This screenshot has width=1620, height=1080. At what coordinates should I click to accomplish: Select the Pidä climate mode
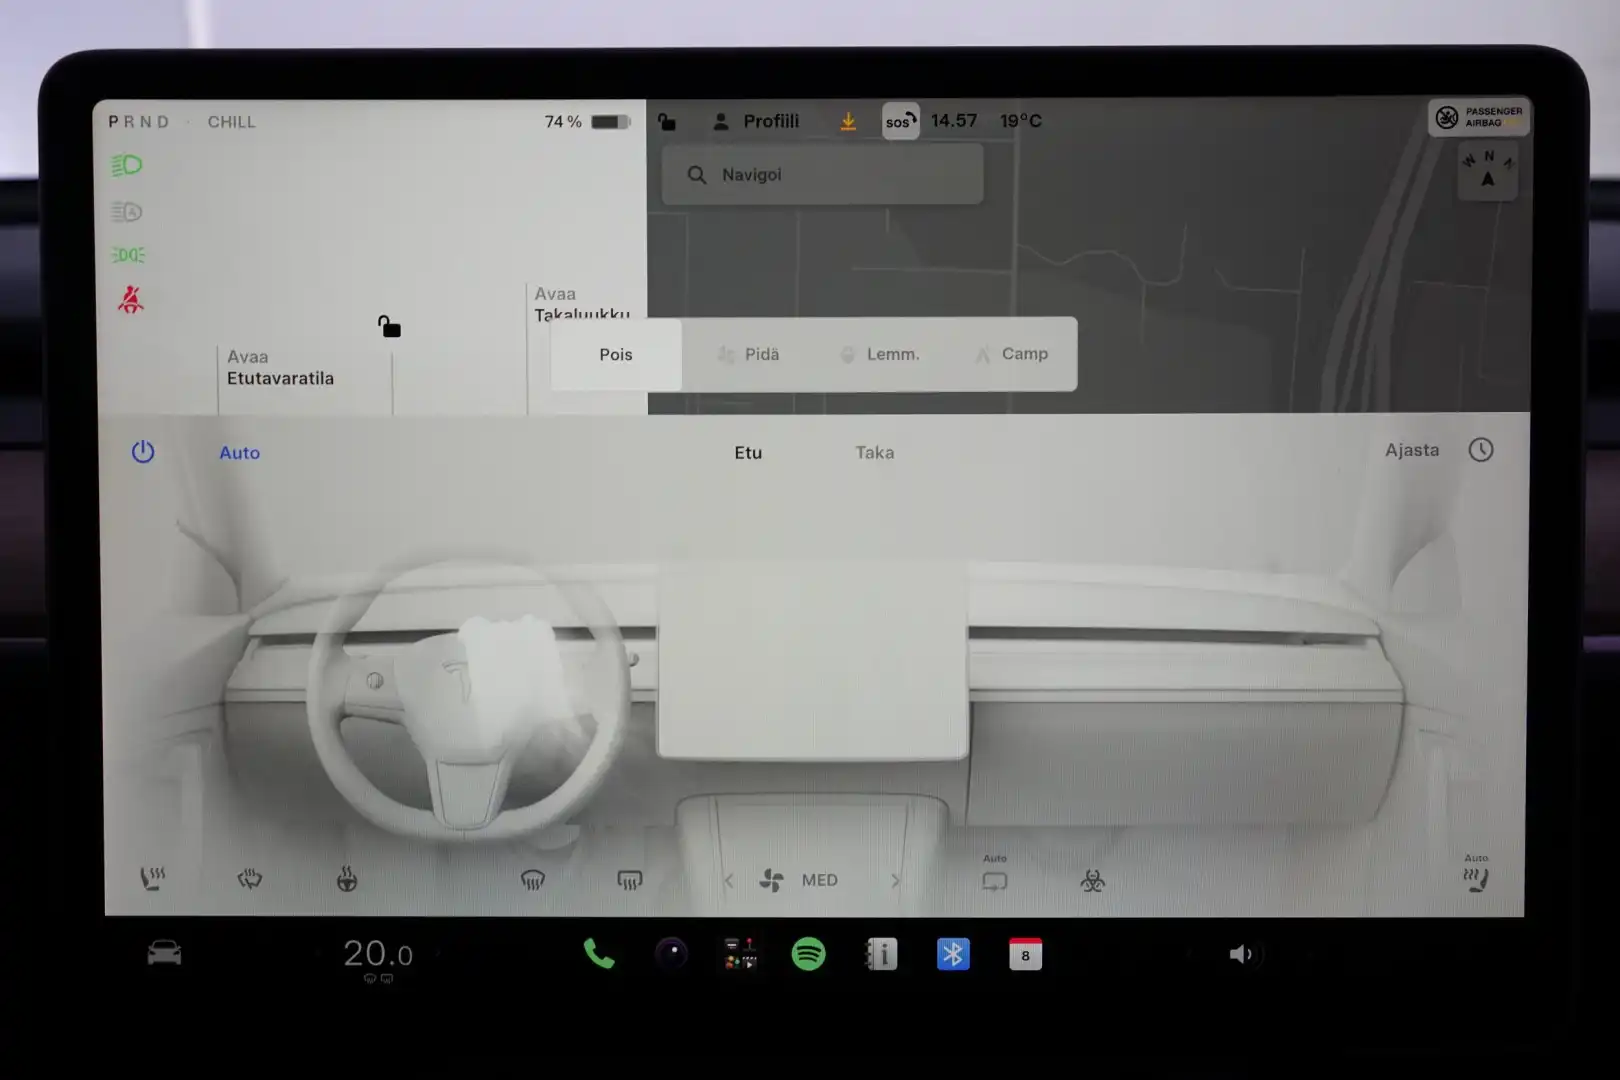(x=749, y=355)
